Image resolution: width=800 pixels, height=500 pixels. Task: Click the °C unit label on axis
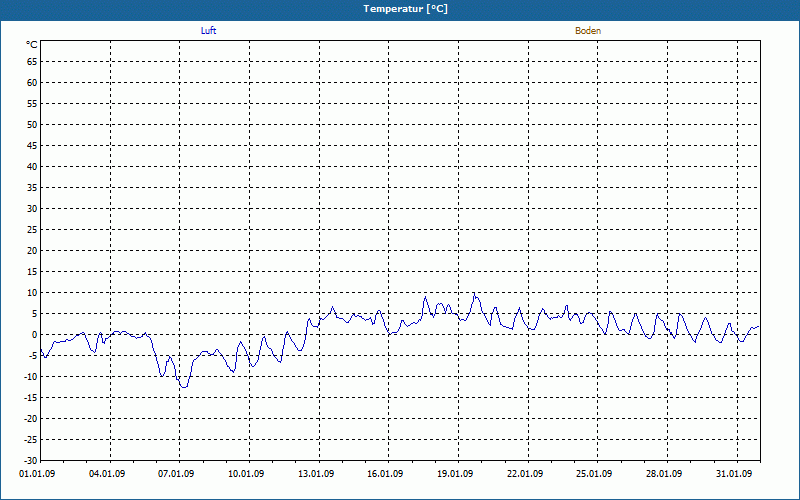point(32,45)
